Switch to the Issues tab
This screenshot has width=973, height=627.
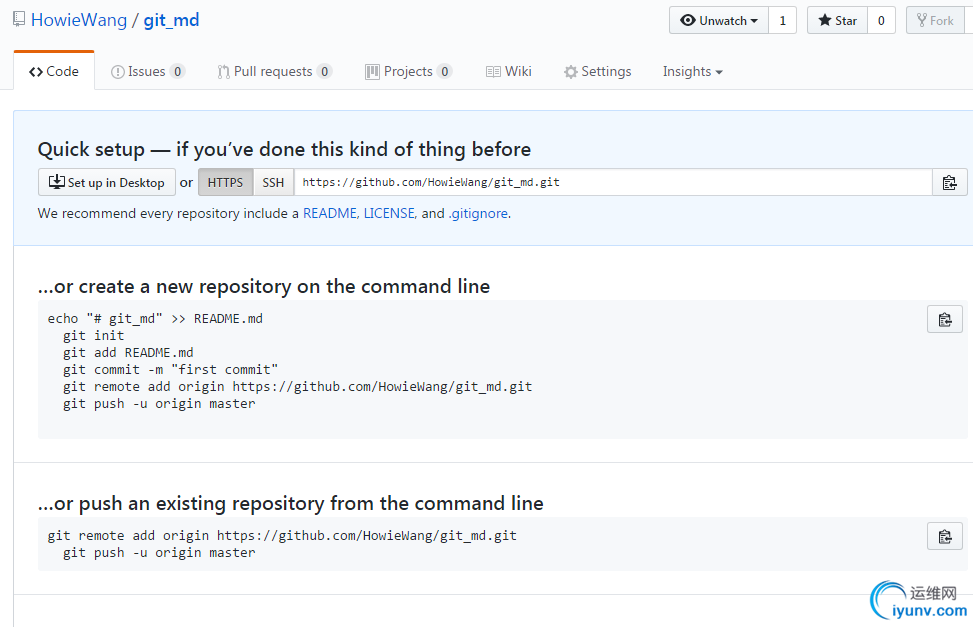point(148,71)
